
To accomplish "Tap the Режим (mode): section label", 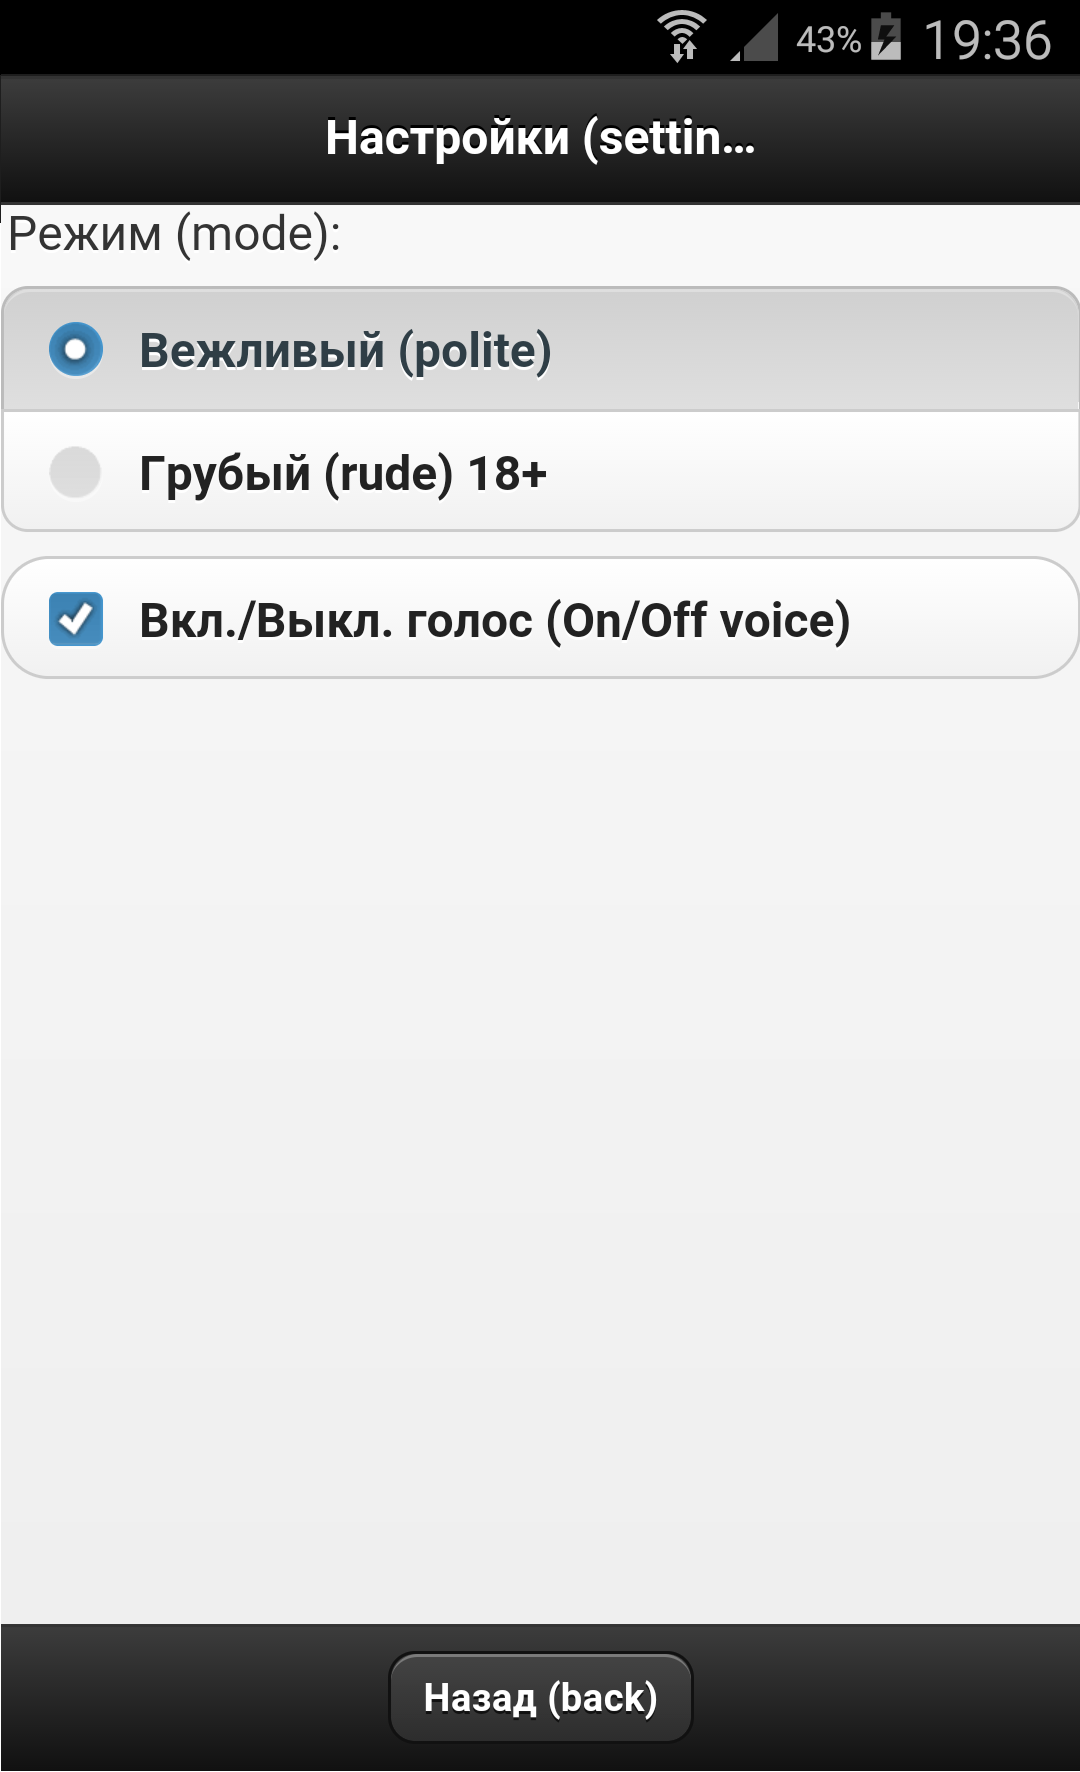I will click(x=175, y=235).
